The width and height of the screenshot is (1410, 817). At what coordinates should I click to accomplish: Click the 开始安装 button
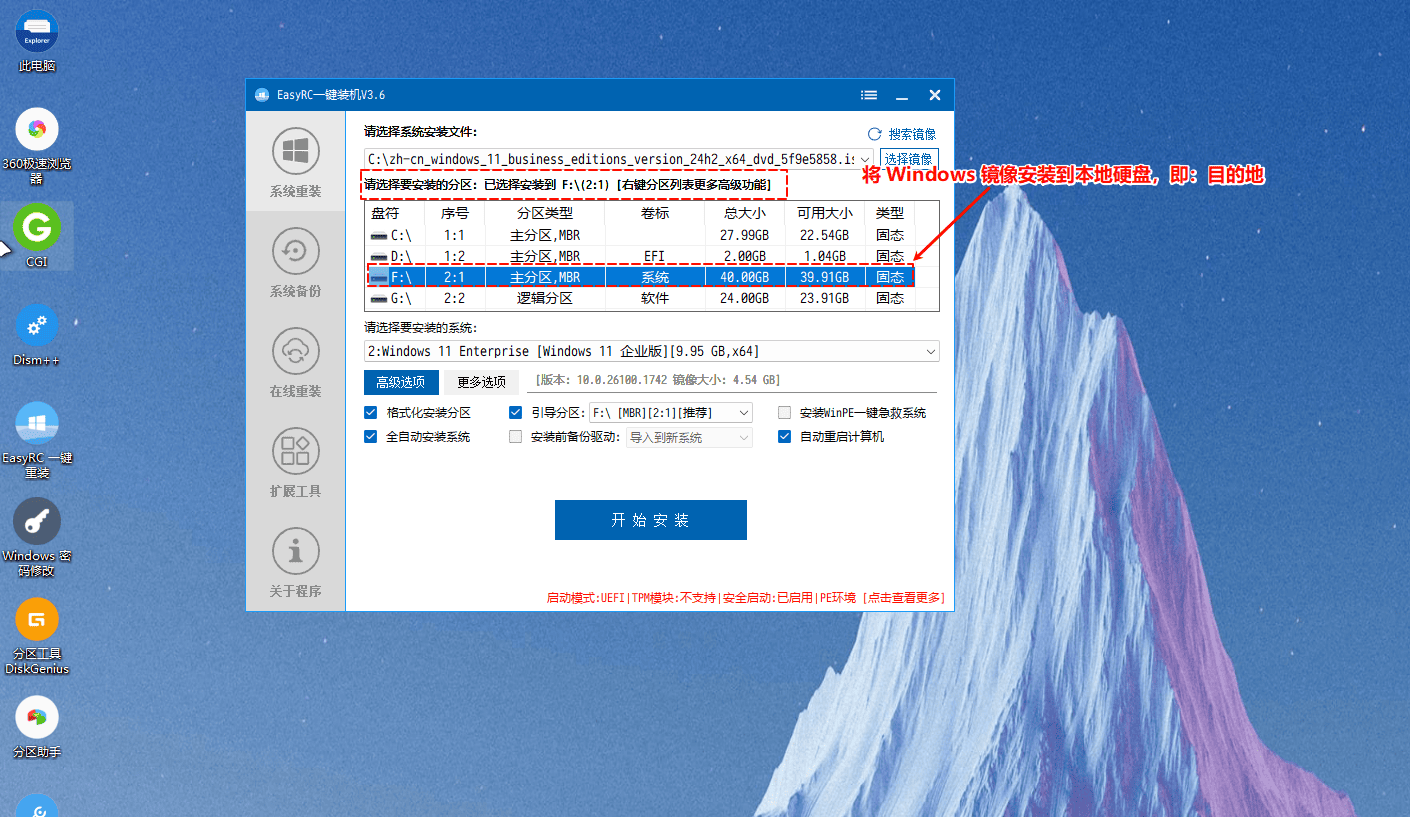click(651, 520)
